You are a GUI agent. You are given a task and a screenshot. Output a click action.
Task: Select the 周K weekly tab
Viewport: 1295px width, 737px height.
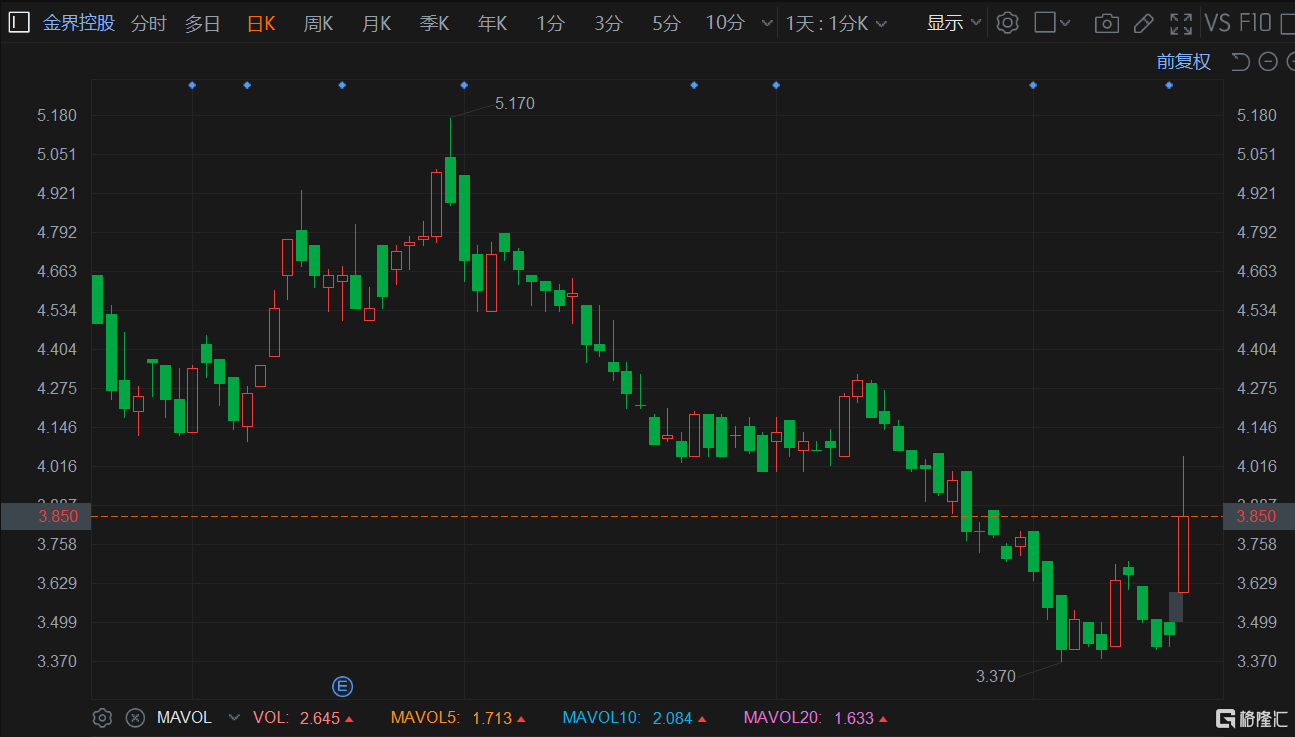[319, 23]
